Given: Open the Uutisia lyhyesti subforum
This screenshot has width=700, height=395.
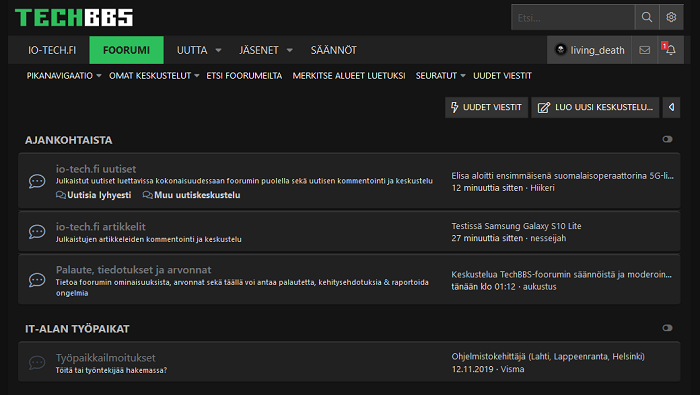Looking at the screenshot, I should (99, 195).
